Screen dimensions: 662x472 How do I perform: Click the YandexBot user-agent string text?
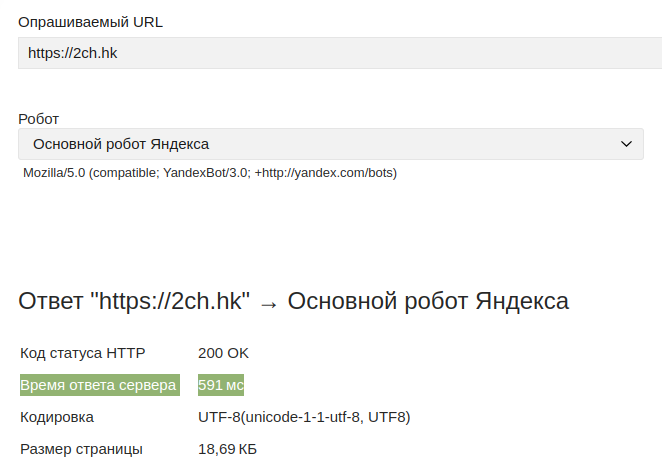coord(210,173)
